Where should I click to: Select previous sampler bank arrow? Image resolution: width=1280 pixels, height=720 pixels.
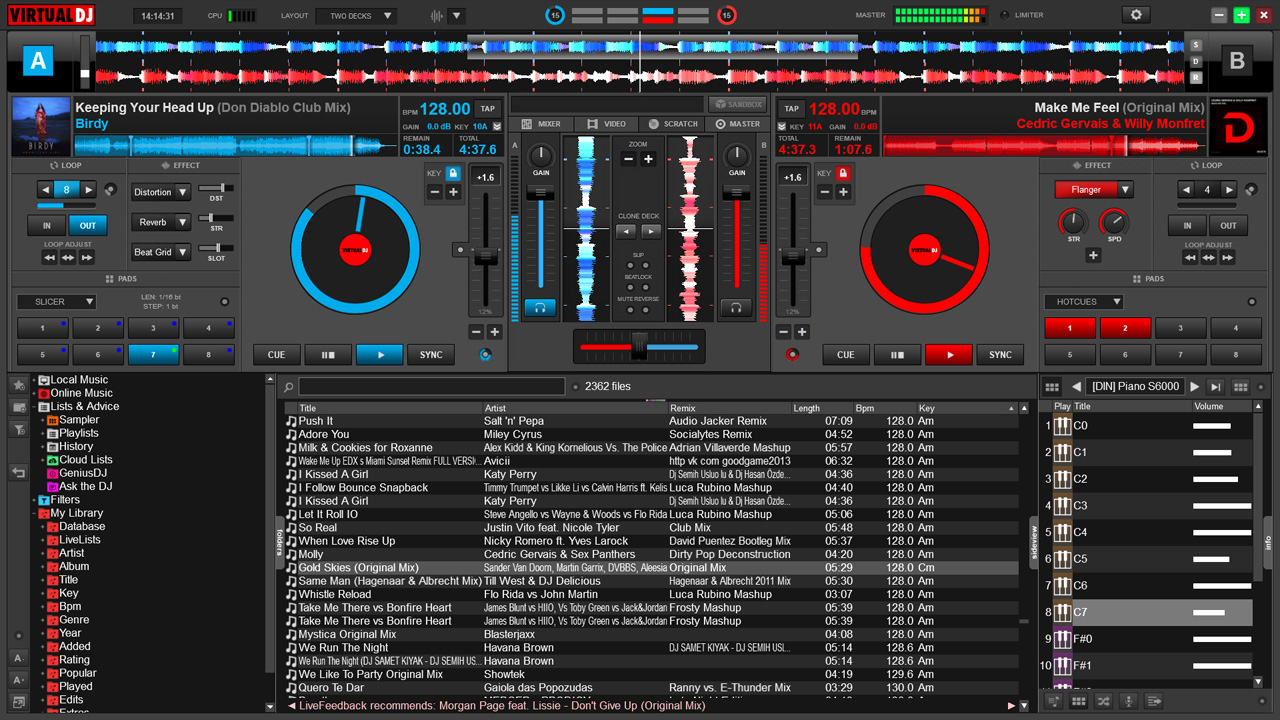(x=1076, y=387)
